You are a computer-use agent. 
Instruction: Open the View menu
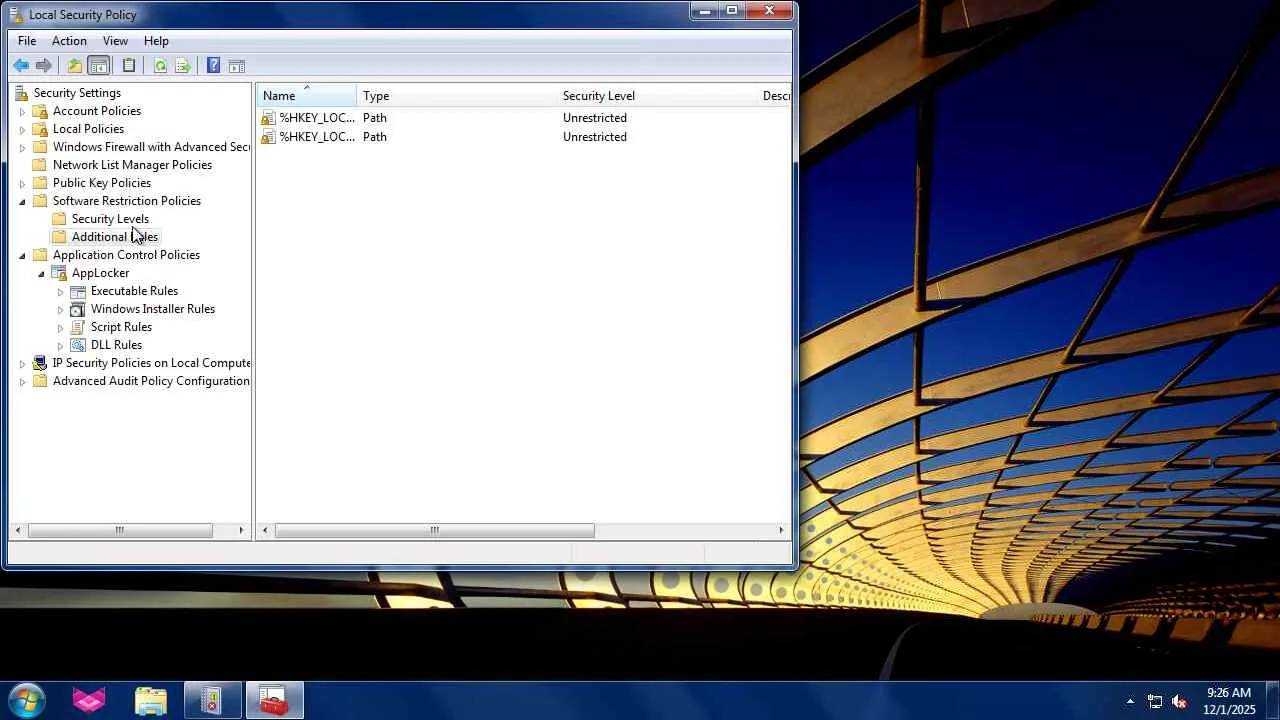click(115, 41)
